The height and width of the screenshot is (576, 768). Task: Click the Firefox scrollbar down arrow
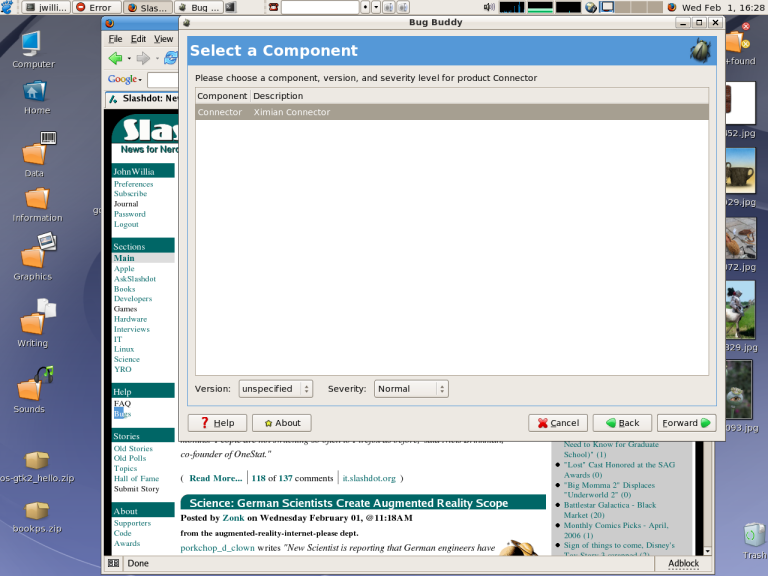pos(707,551)
